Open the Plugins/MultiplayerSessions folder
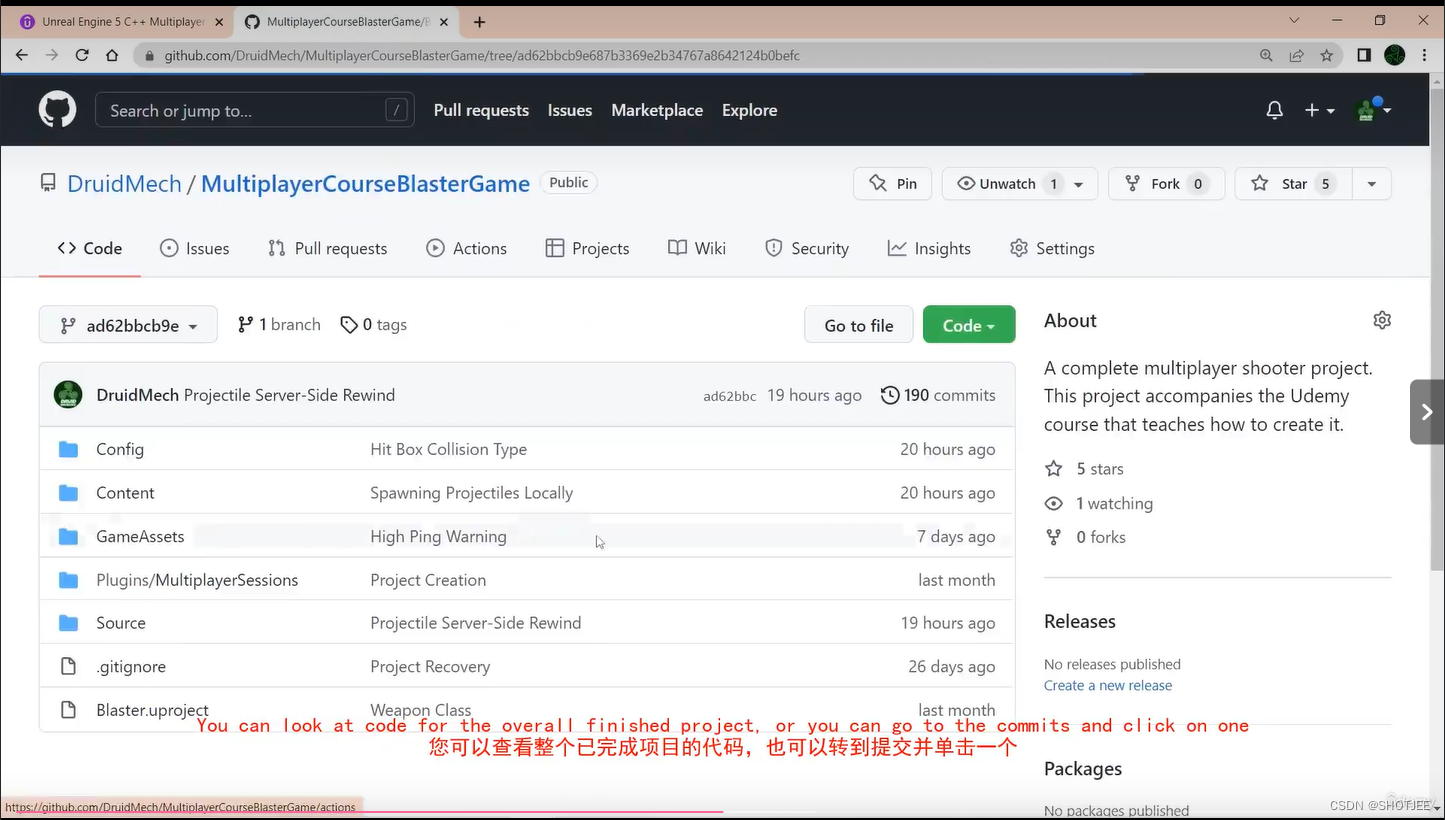 click(x=197, y=580)
